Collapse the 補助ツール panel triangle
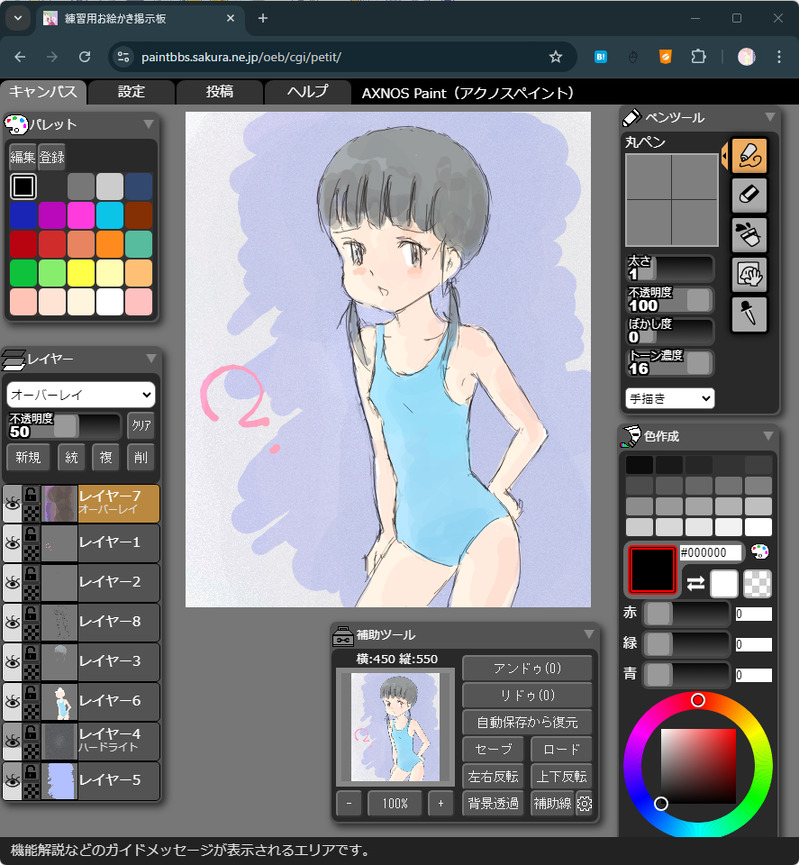This screenshot has height=865, width=799. point(589,634)
